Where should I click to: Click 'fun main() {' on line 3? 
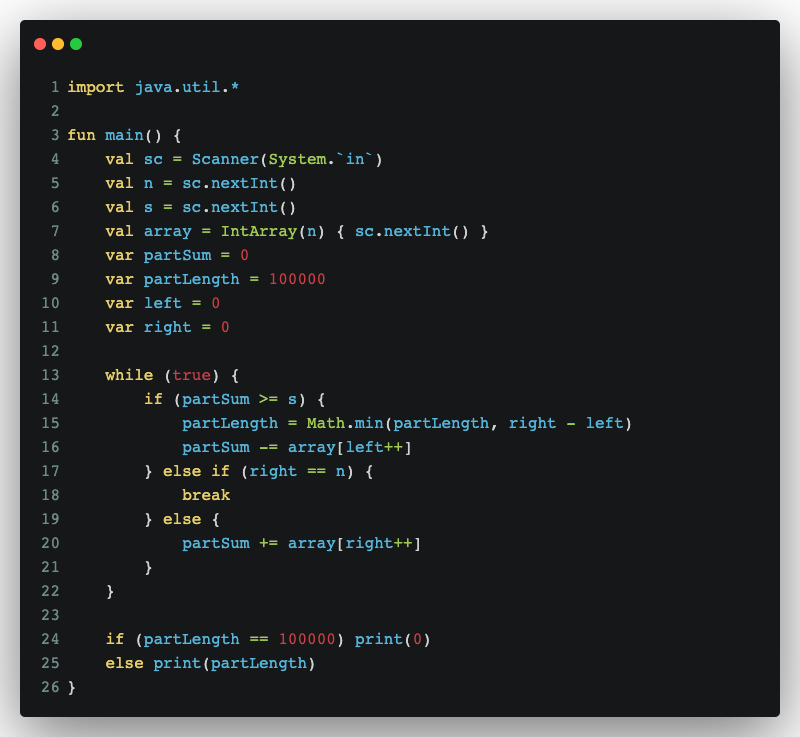tap(124, 135)
